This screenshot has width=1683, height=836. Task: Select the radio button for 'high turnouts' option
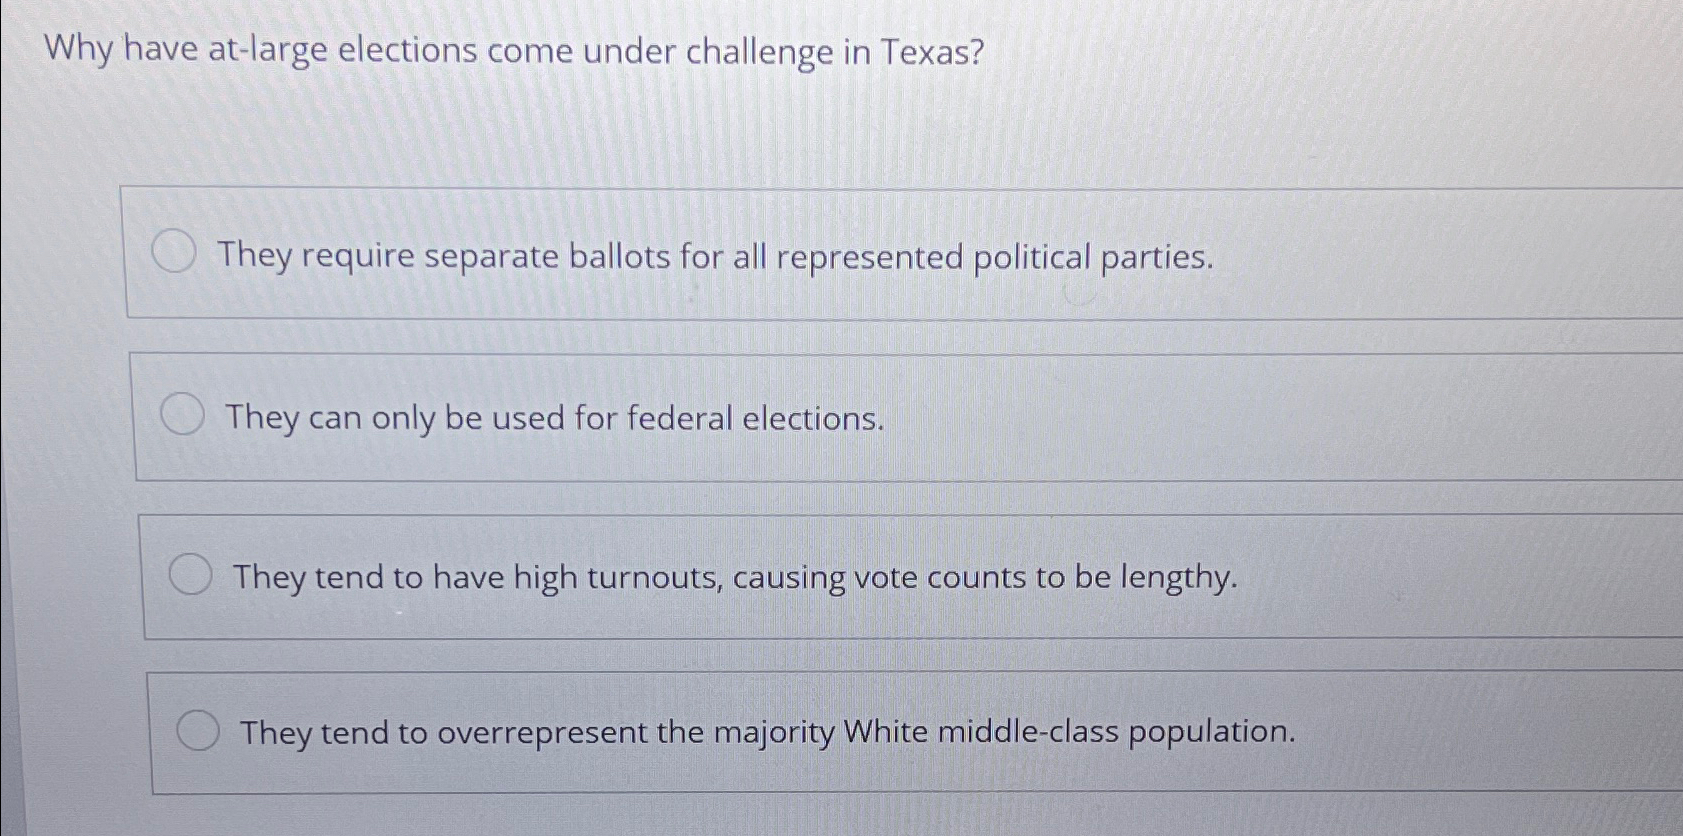[x=191, y=574]
